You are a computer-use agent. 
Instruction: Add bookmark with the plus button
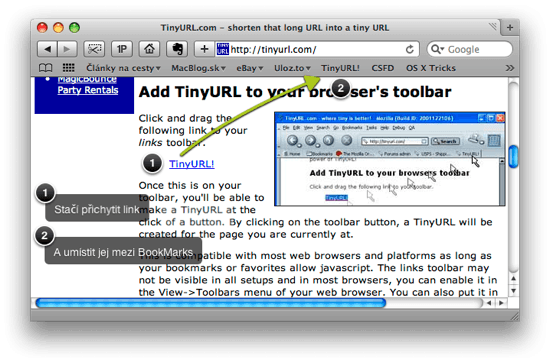pyautogui.click(x=204, y=49)
